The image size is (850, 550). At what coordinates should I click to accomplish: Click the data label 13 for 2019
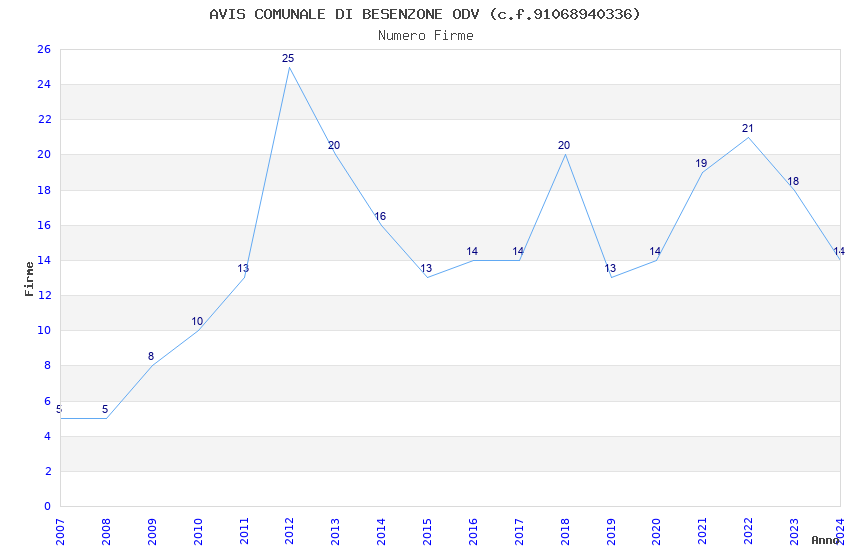tap(610, 268)
